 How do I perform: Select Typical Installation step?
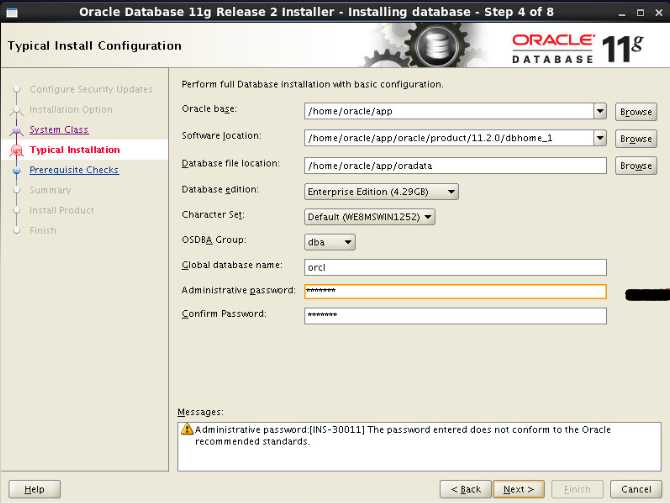pos(75,150)
